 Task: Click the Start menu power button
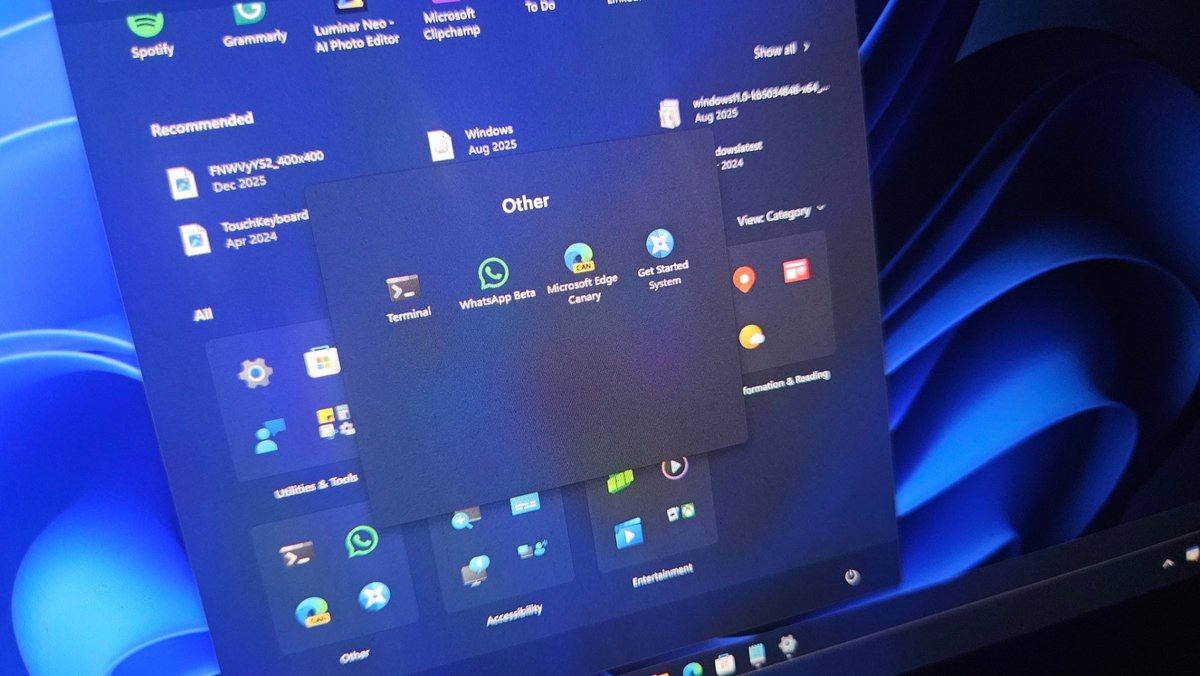(x=851, y=578)
